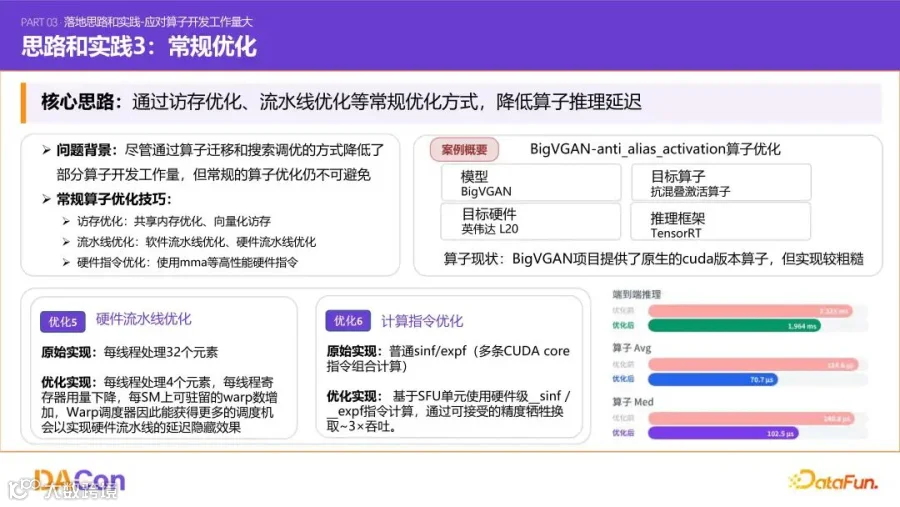This screenshot has height=507, width=900.
Task: Click the DataFun logo
Action: (833, 480)
